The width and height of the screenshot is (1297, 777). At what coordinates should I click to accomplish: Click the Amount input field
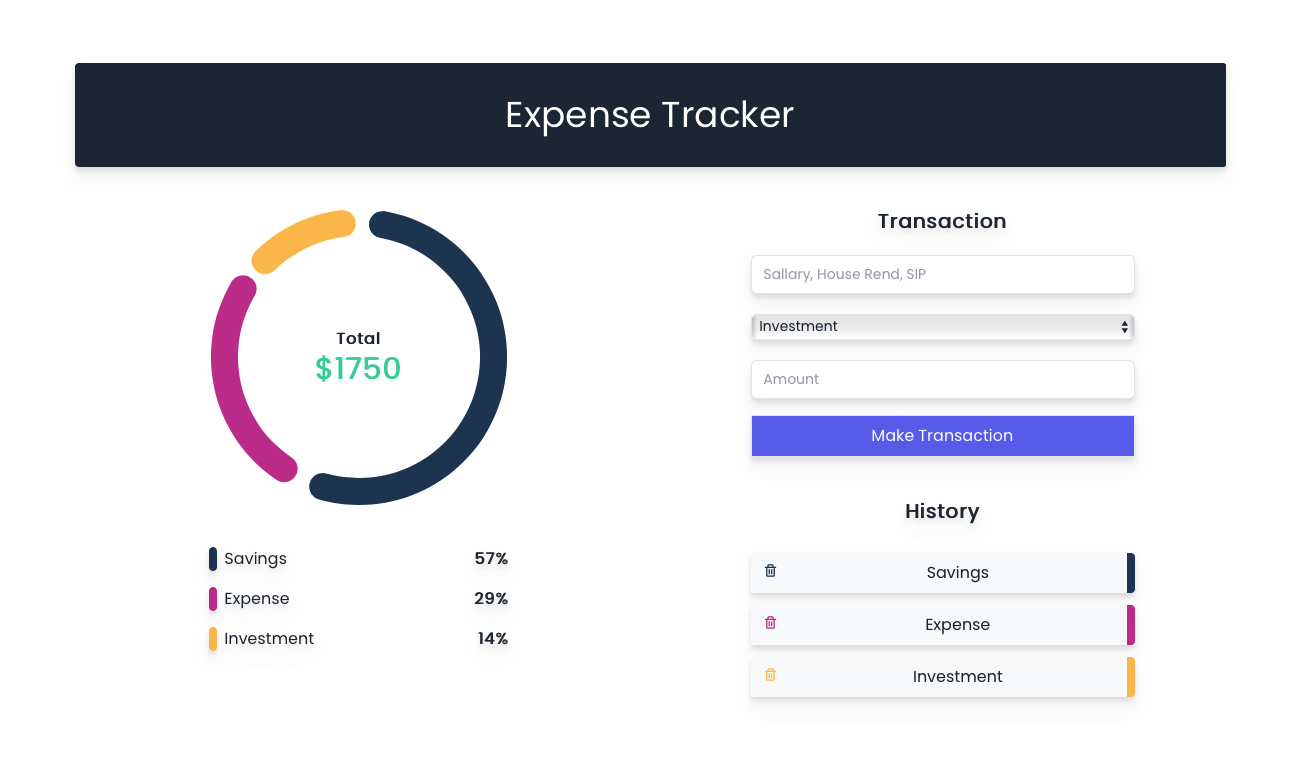(x=942, y=379)
